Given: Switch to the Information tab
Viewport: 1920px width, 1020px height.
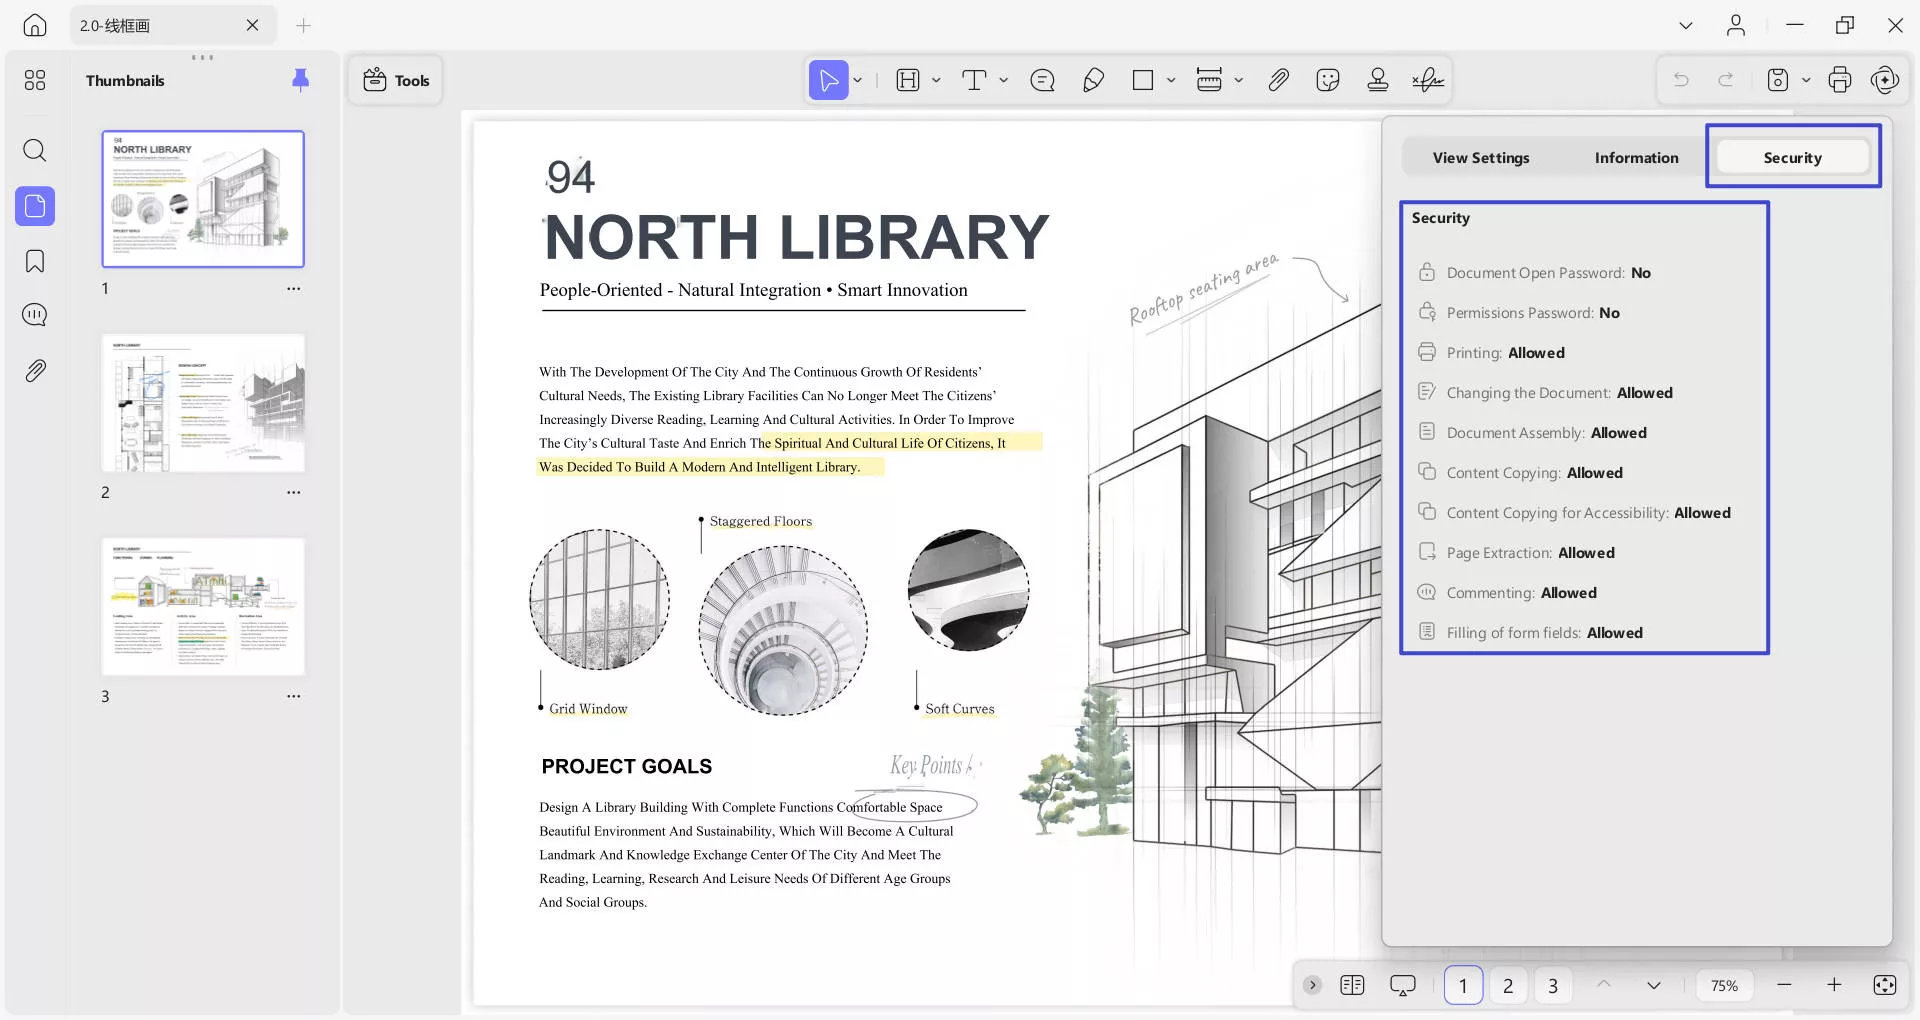Looking at the screenshot, I should [x=1636, y=158].
